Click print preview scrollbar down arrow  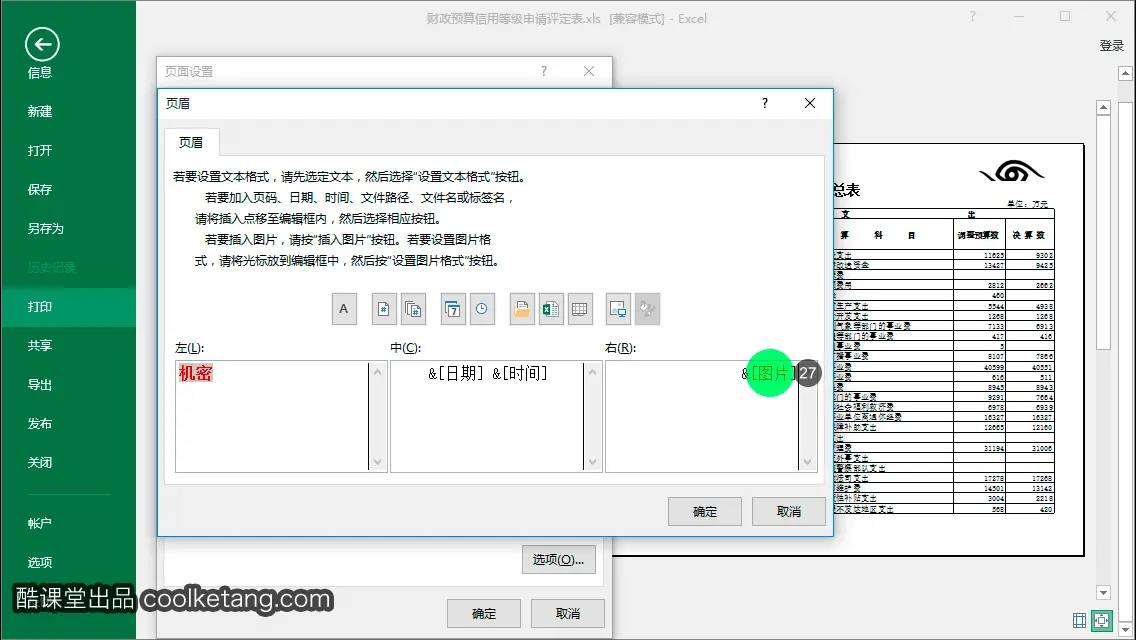click(x=1103, y=593)
